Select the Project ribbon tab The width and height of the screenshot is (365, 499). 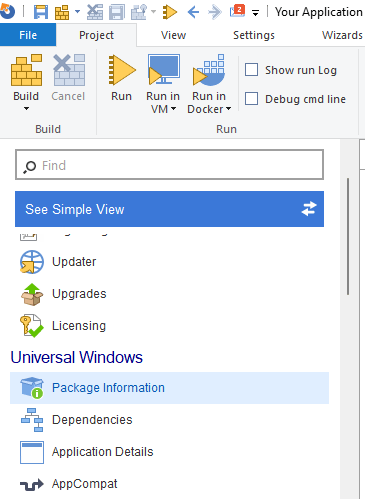[96, 35]
